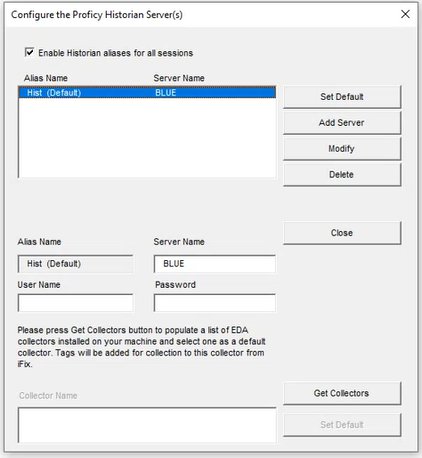
Task: Click BLUE server entry in the list
Action: [166, 92]
